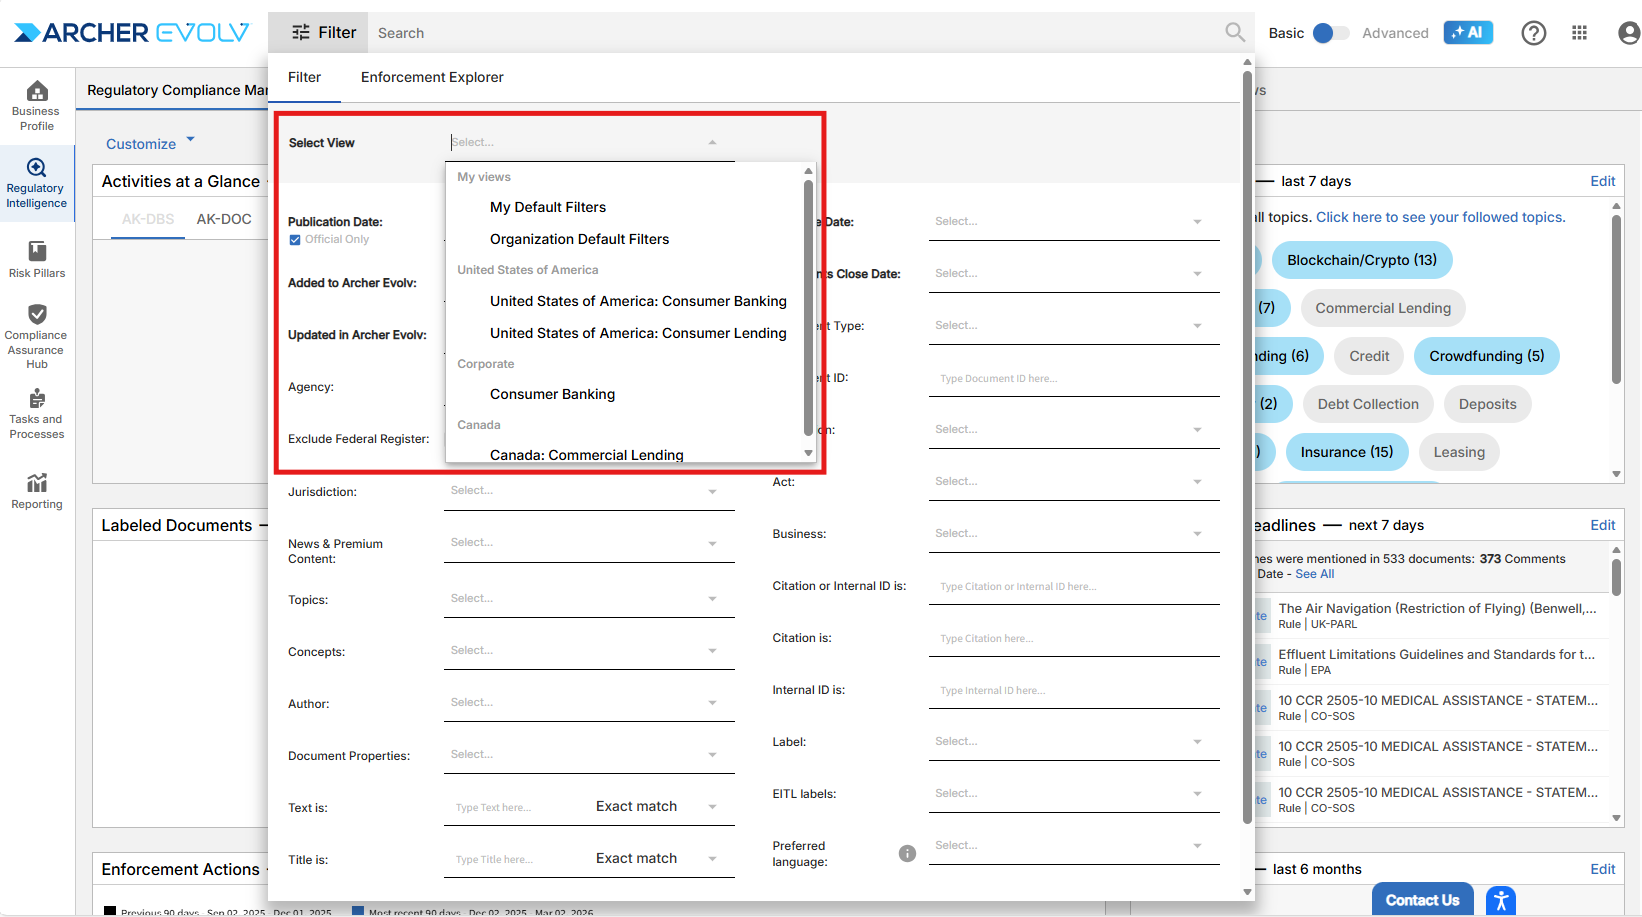
Task: Click the info icon beside Preferred language
Action: [x=907, y=853]
